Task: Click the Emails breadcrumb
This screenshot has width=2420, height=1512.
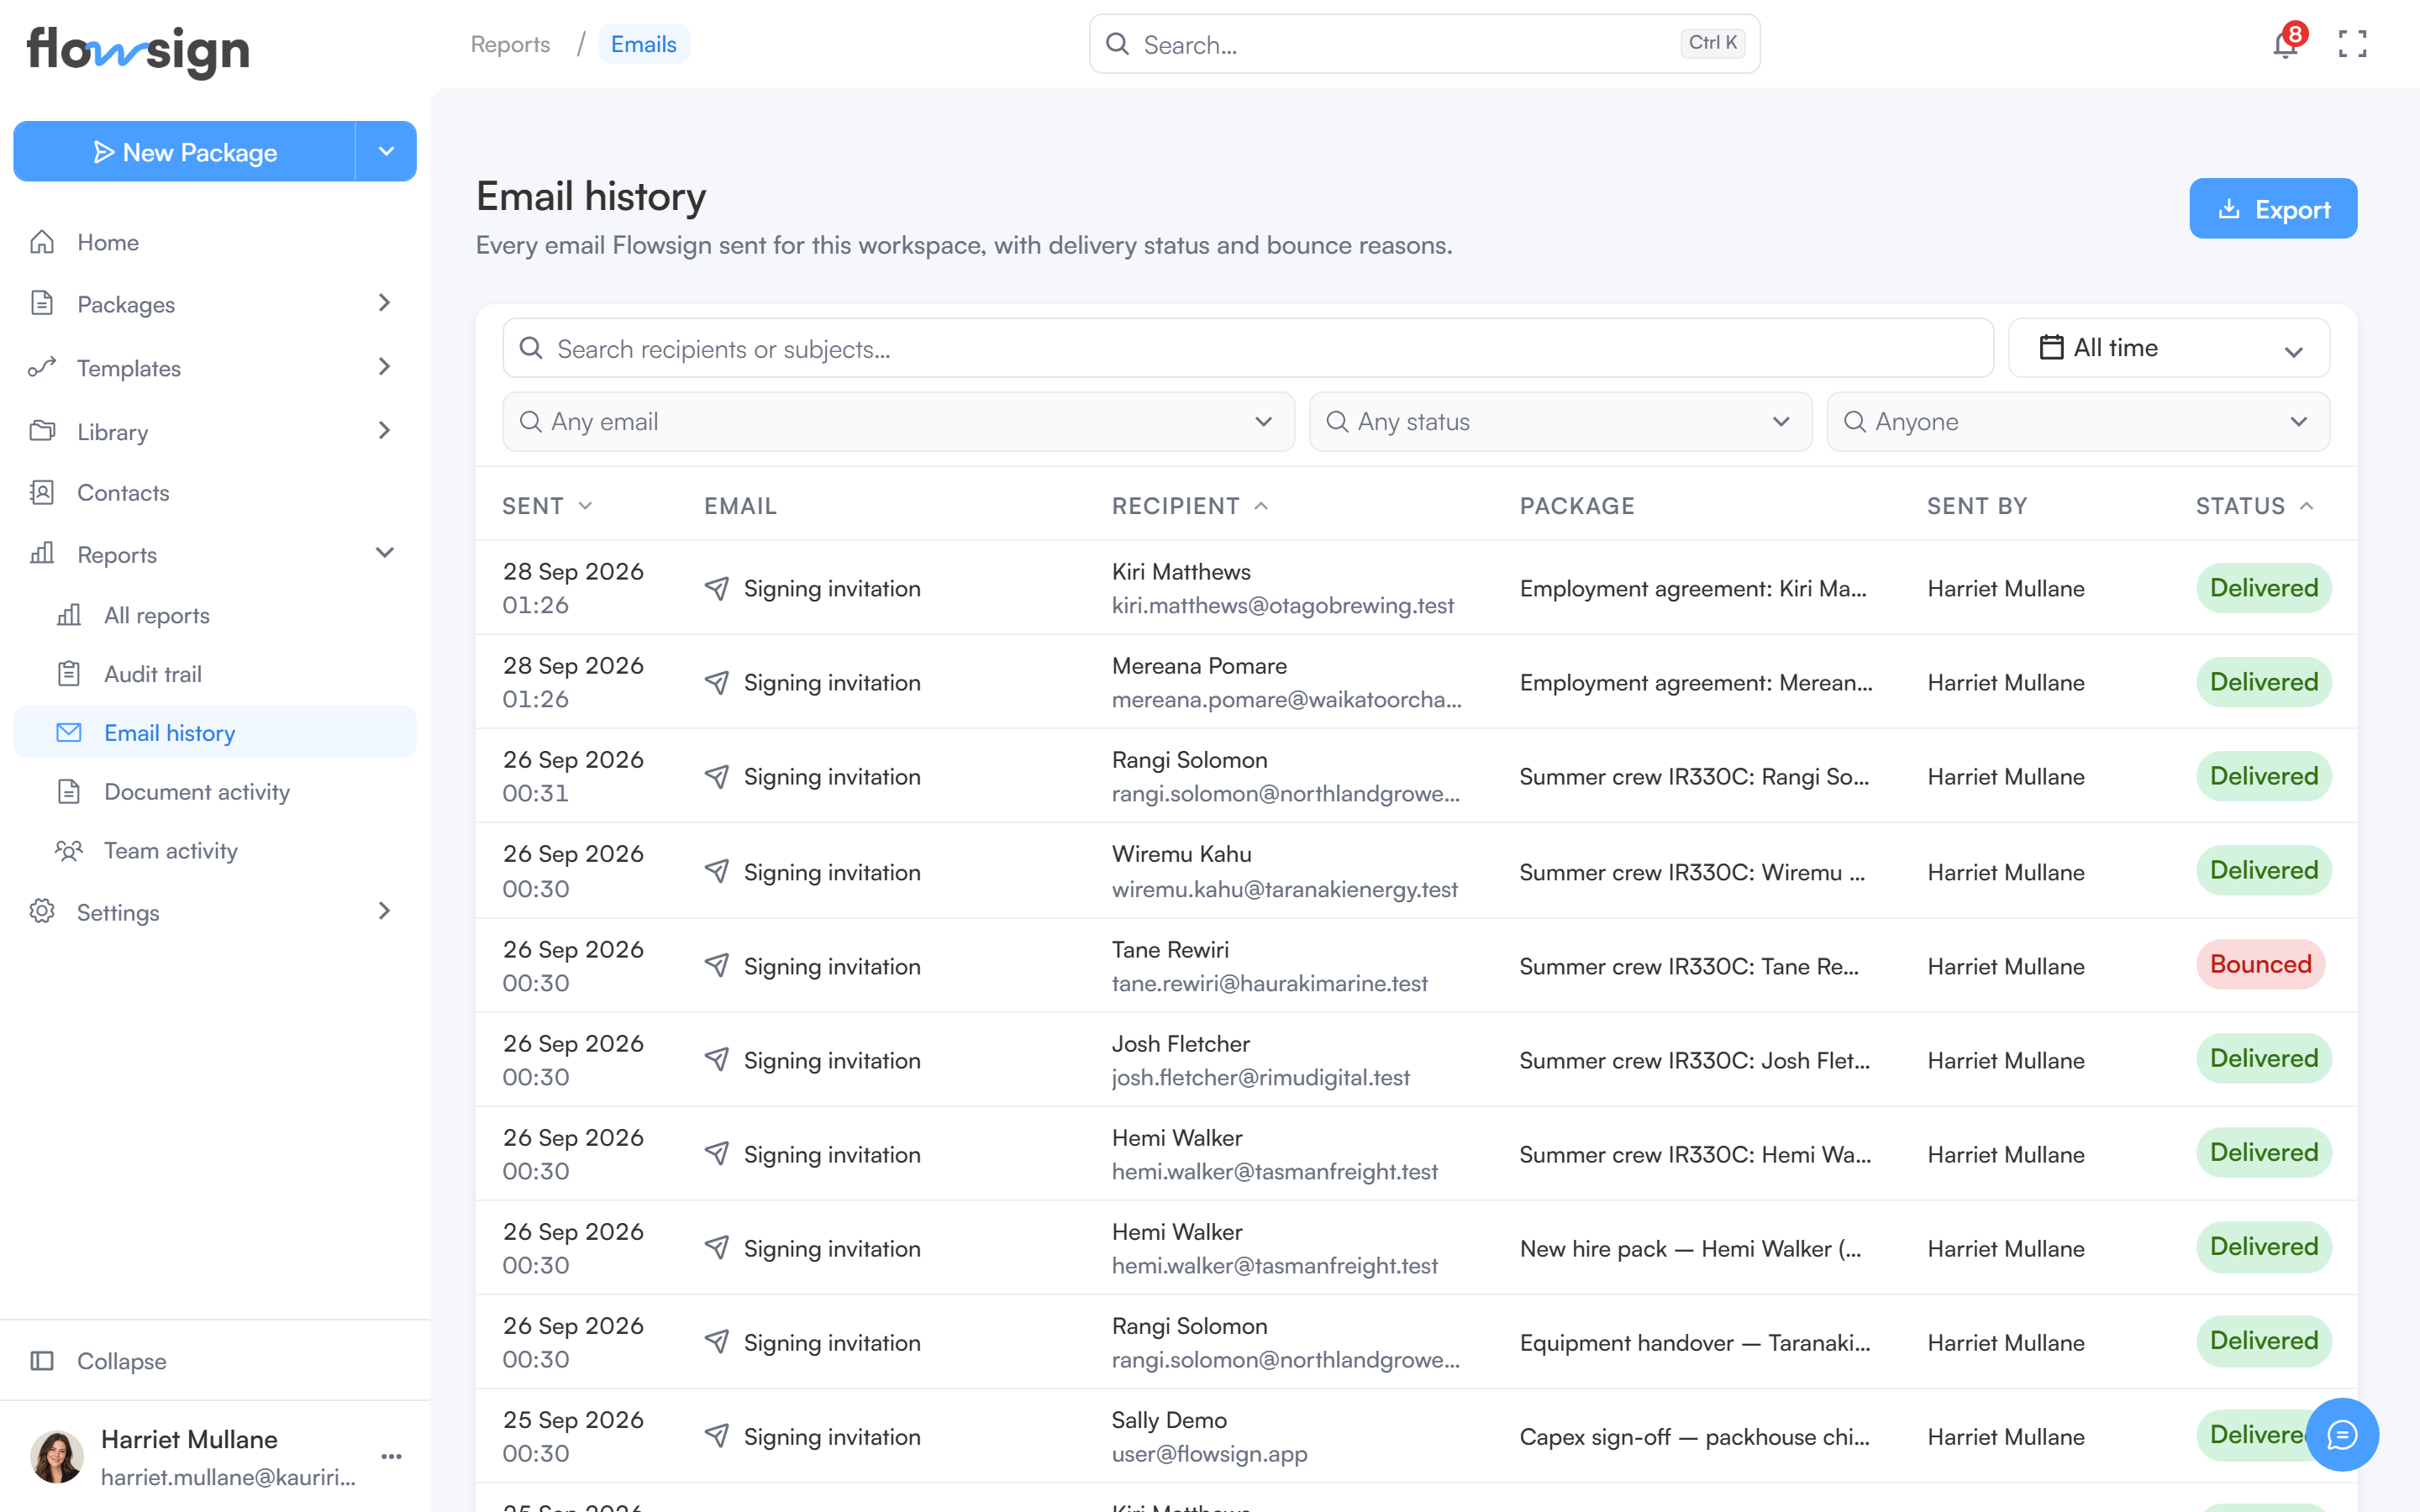Action: (643, 44)
